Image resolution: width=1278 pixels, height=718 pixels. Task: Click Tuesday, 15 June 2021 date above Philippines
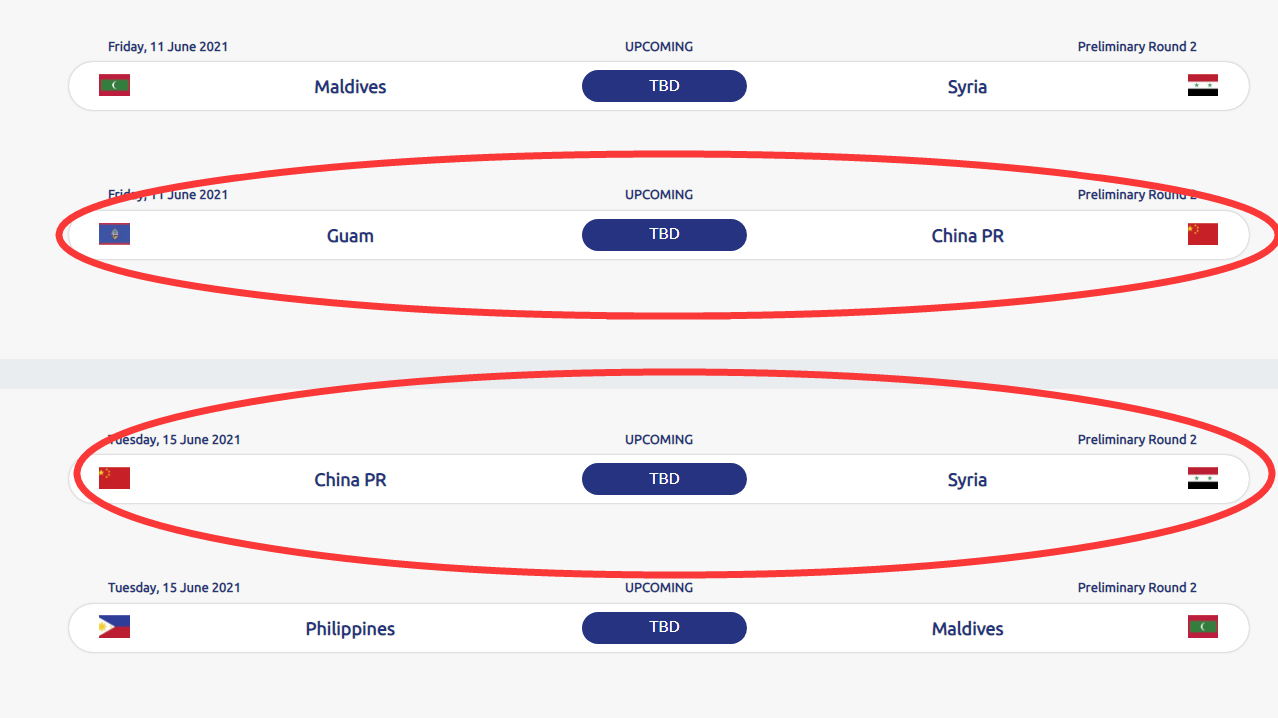click(x=174, y=588)
